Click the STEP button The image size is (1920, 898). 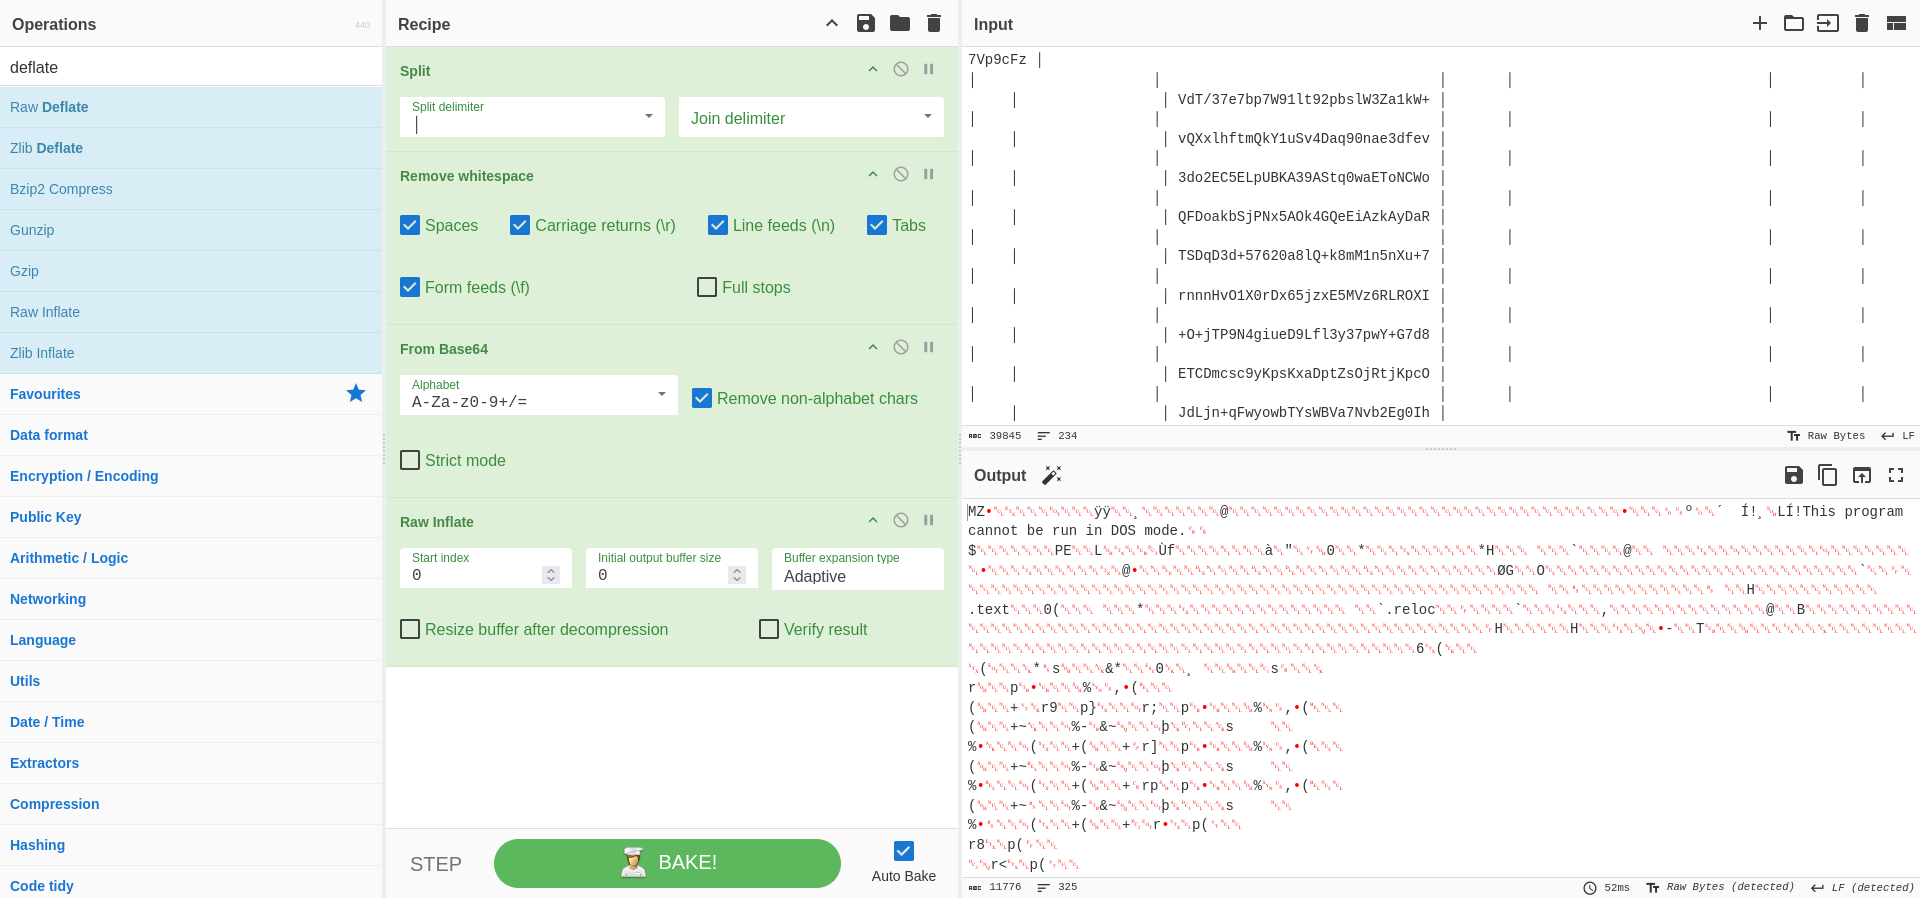point(436,864)
